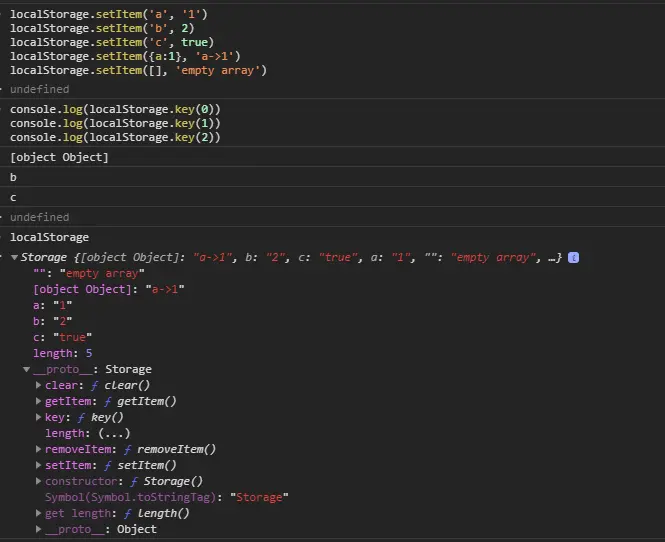Screen dimensions: 665x542
Task: Click console.log(localStorage.key(2)) line
Action: point(115,137)
